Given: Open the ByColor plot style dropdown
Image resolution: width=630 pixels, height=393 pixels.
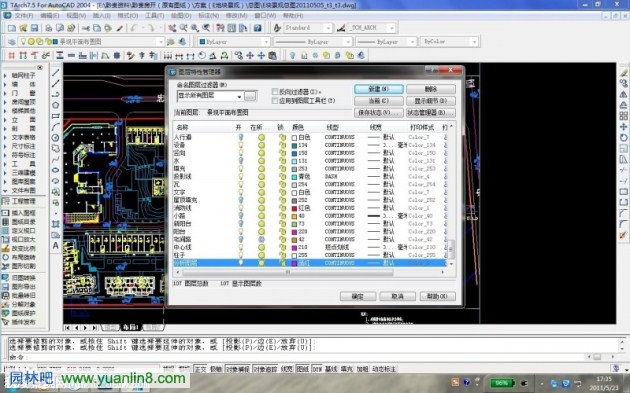Looking at the screenshot, I should (475, 42).
